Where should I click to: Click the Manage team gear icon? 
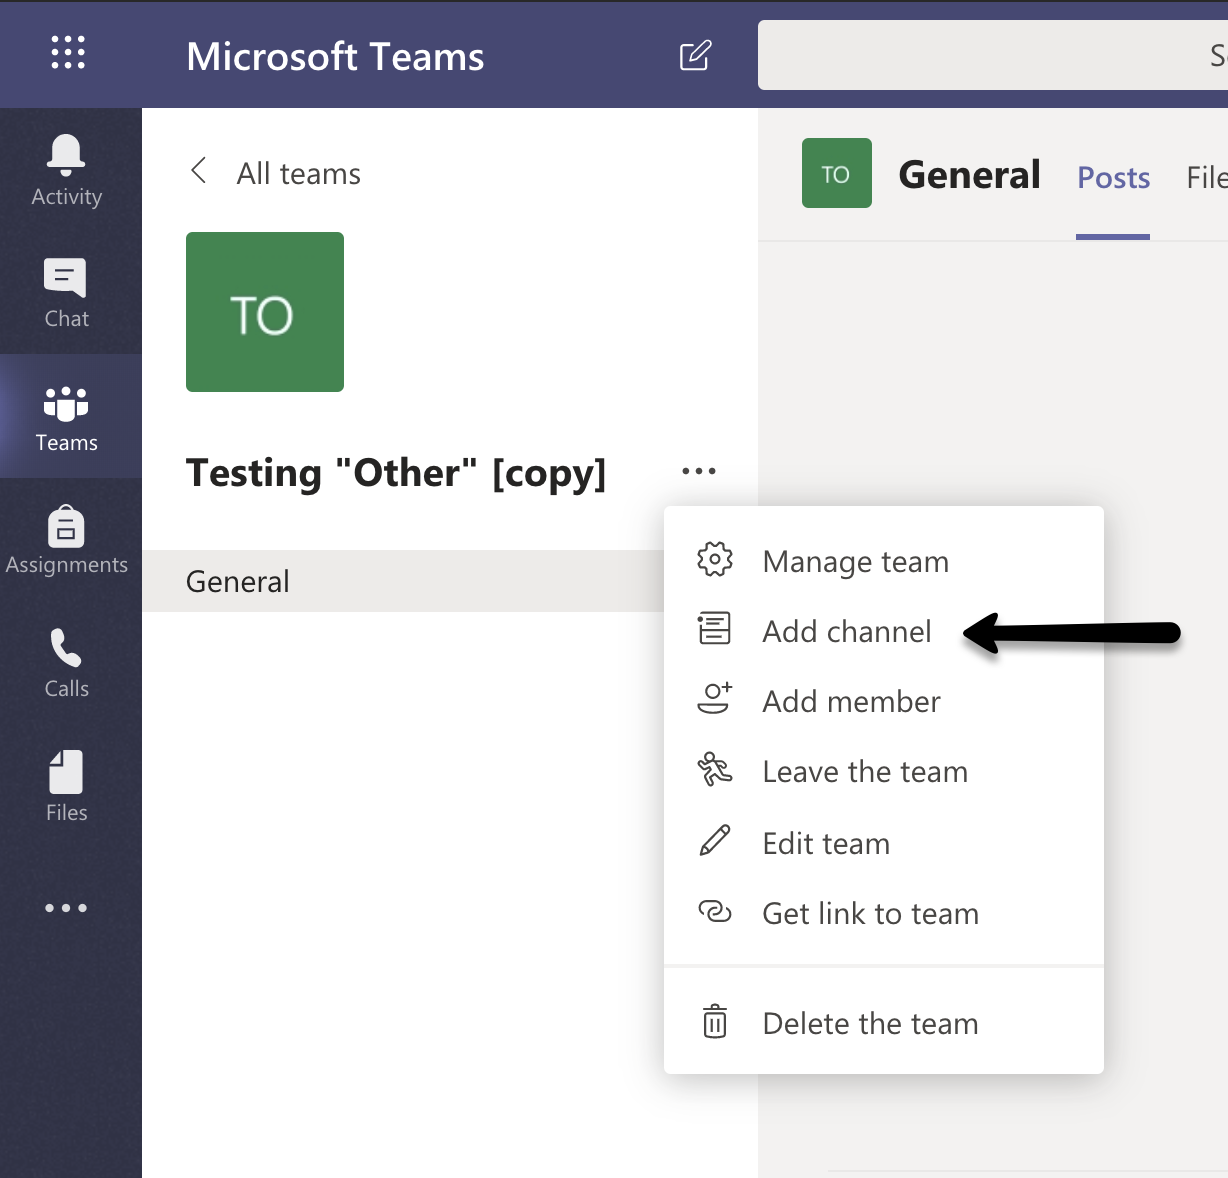[x=715, y=560]
